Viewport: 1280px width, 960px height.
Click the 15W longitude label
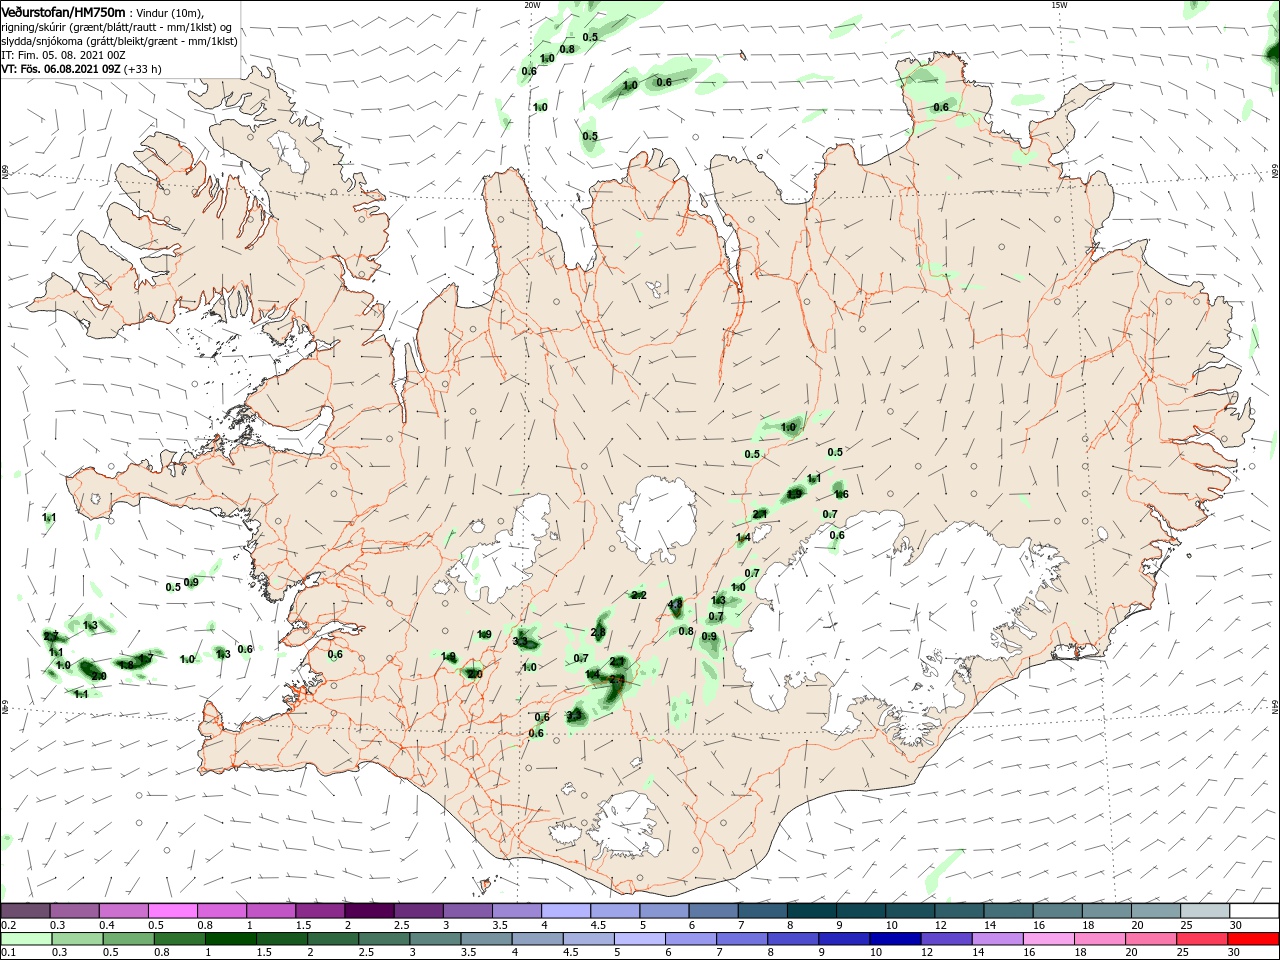click(1059, 5)
